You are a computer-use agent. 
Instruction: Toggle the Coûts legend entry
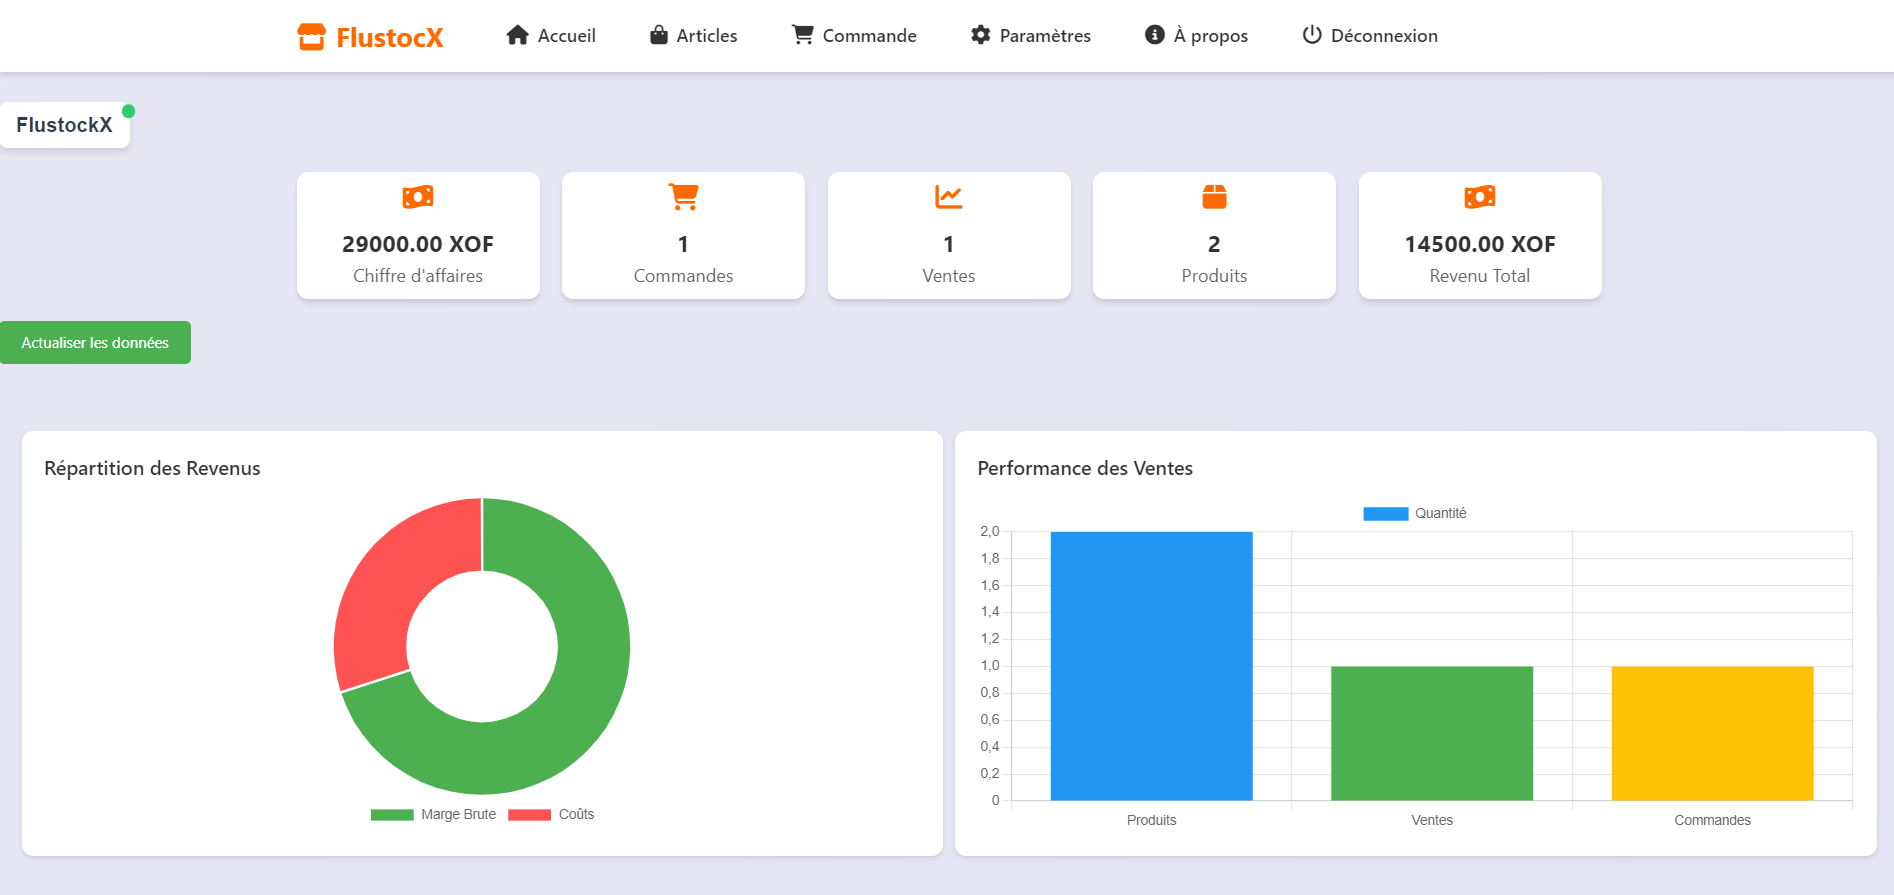pyautogui.click(x=552, y=815)
